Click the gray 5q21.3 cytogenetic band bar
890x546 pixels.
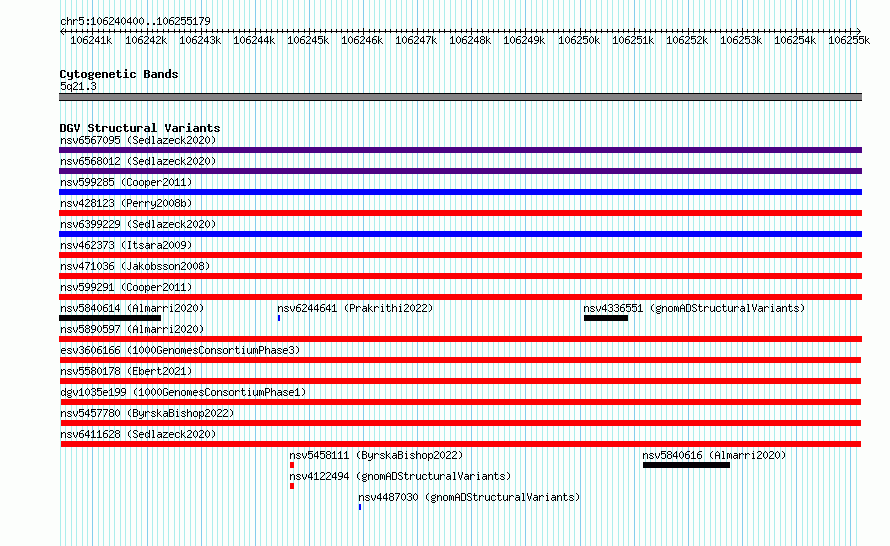pyautogui.click(x=460, y=97)
